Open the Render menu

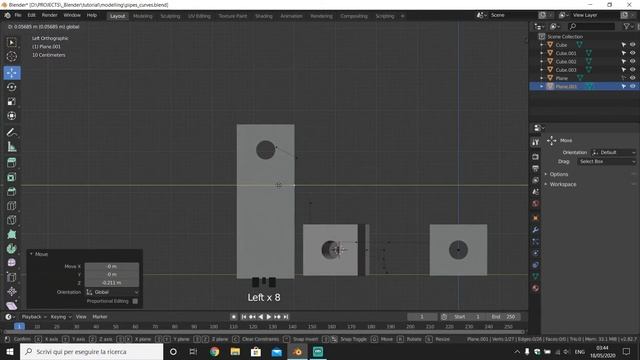(49, 15)
